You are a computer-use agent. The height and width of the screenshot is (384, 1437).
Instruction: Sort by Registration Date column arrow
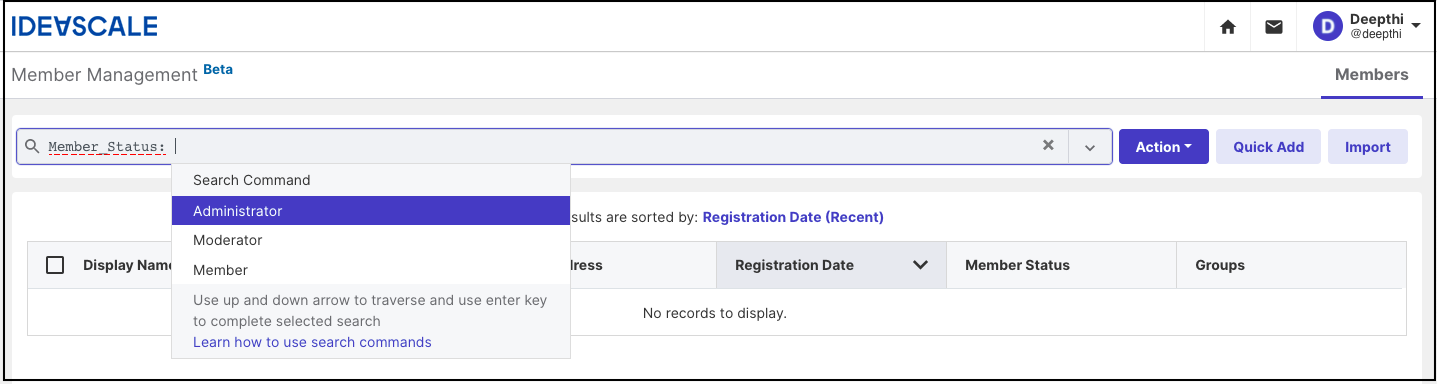(x=921, y=265)
